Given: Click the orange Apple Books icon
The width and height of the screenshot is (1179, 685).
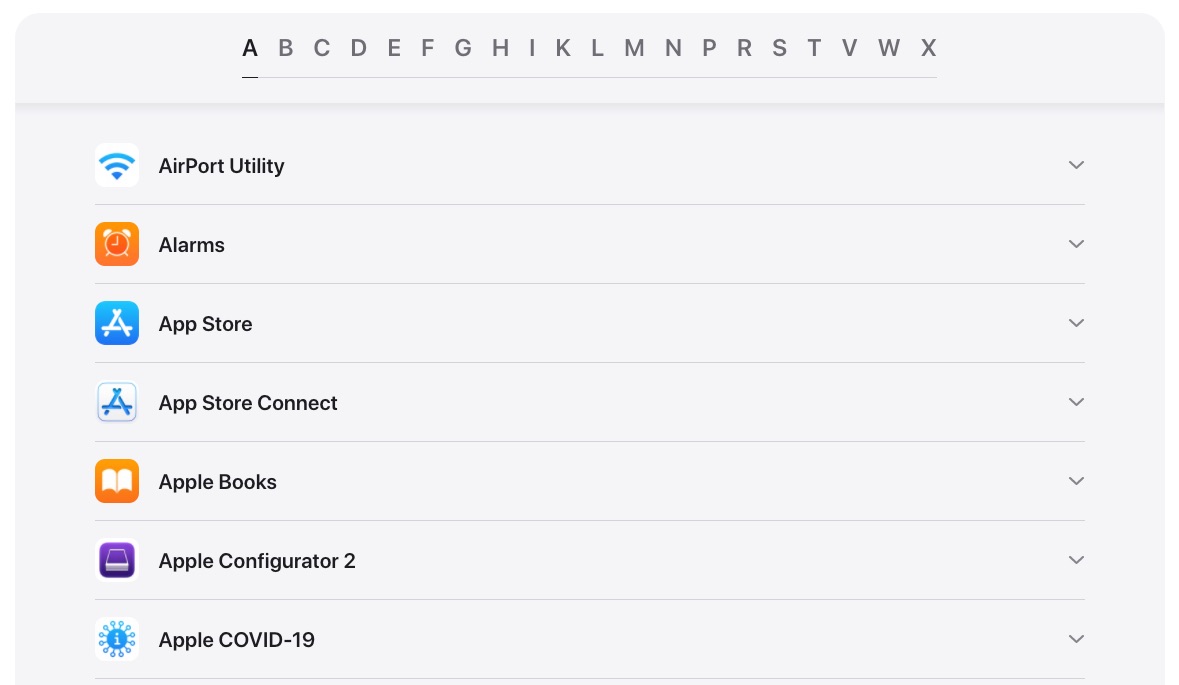Looking at the screenshot, I should point(117,481).
